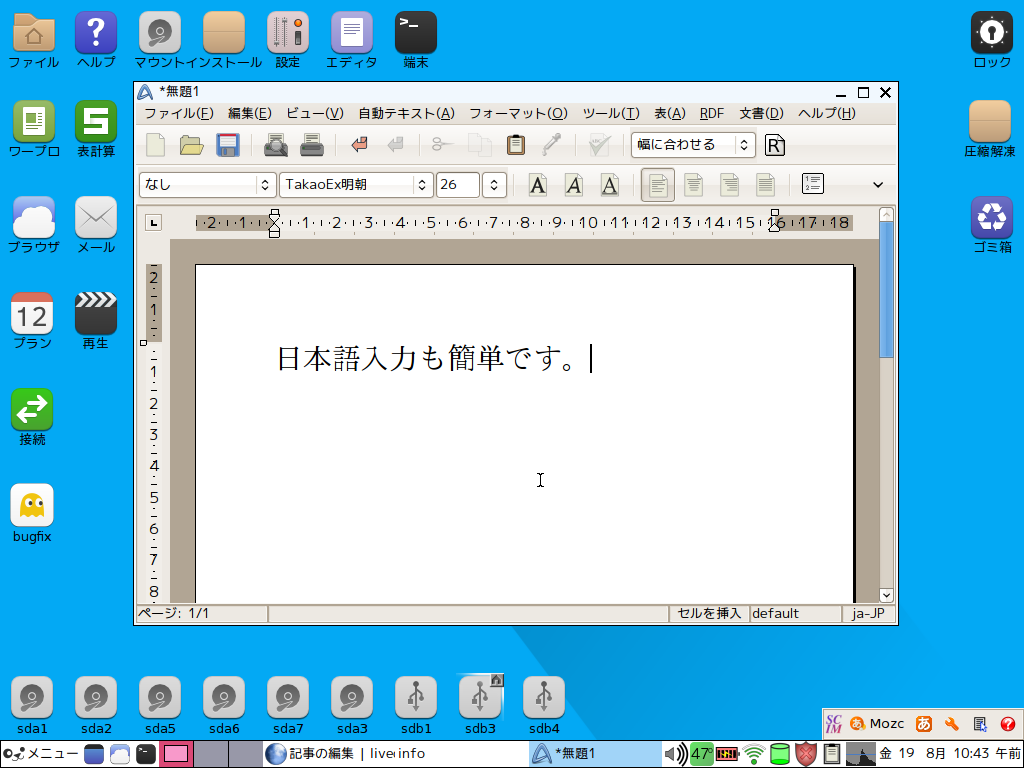This screenshot has height=768, width=1024.
Task: Open the ブラウザ desktop icon
Action: pos(33,225)
